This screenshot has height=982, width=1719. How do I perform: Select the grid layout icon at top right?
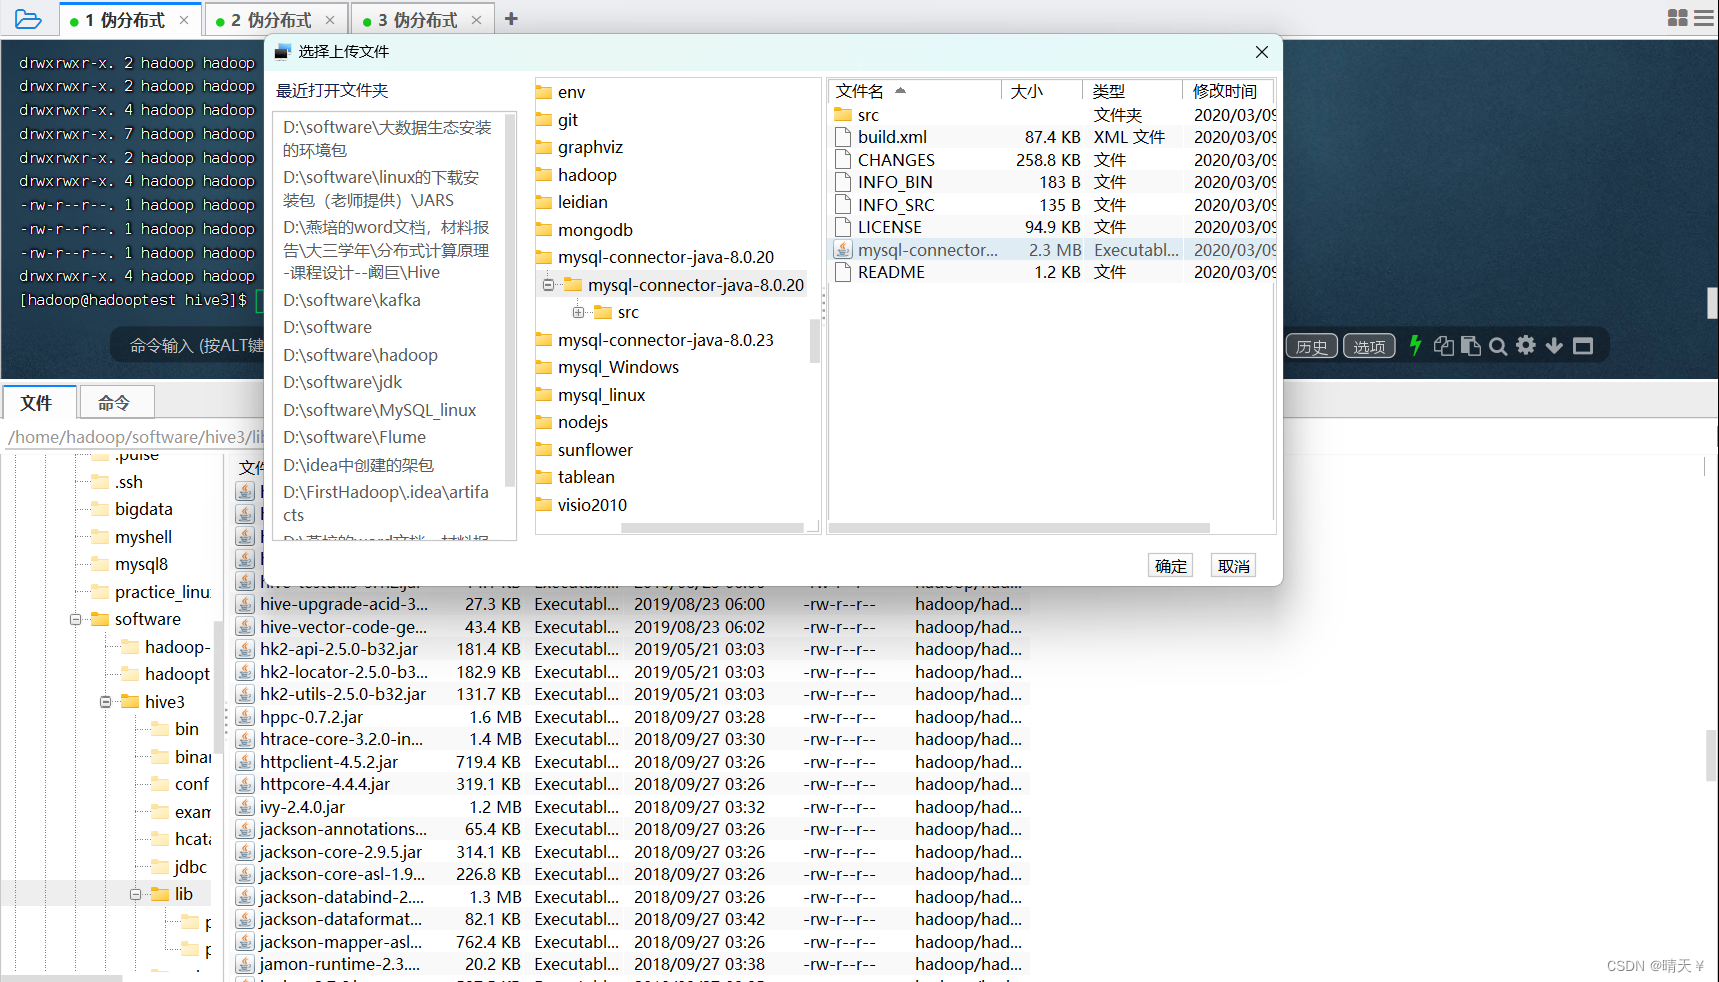tap(1676, 17)
